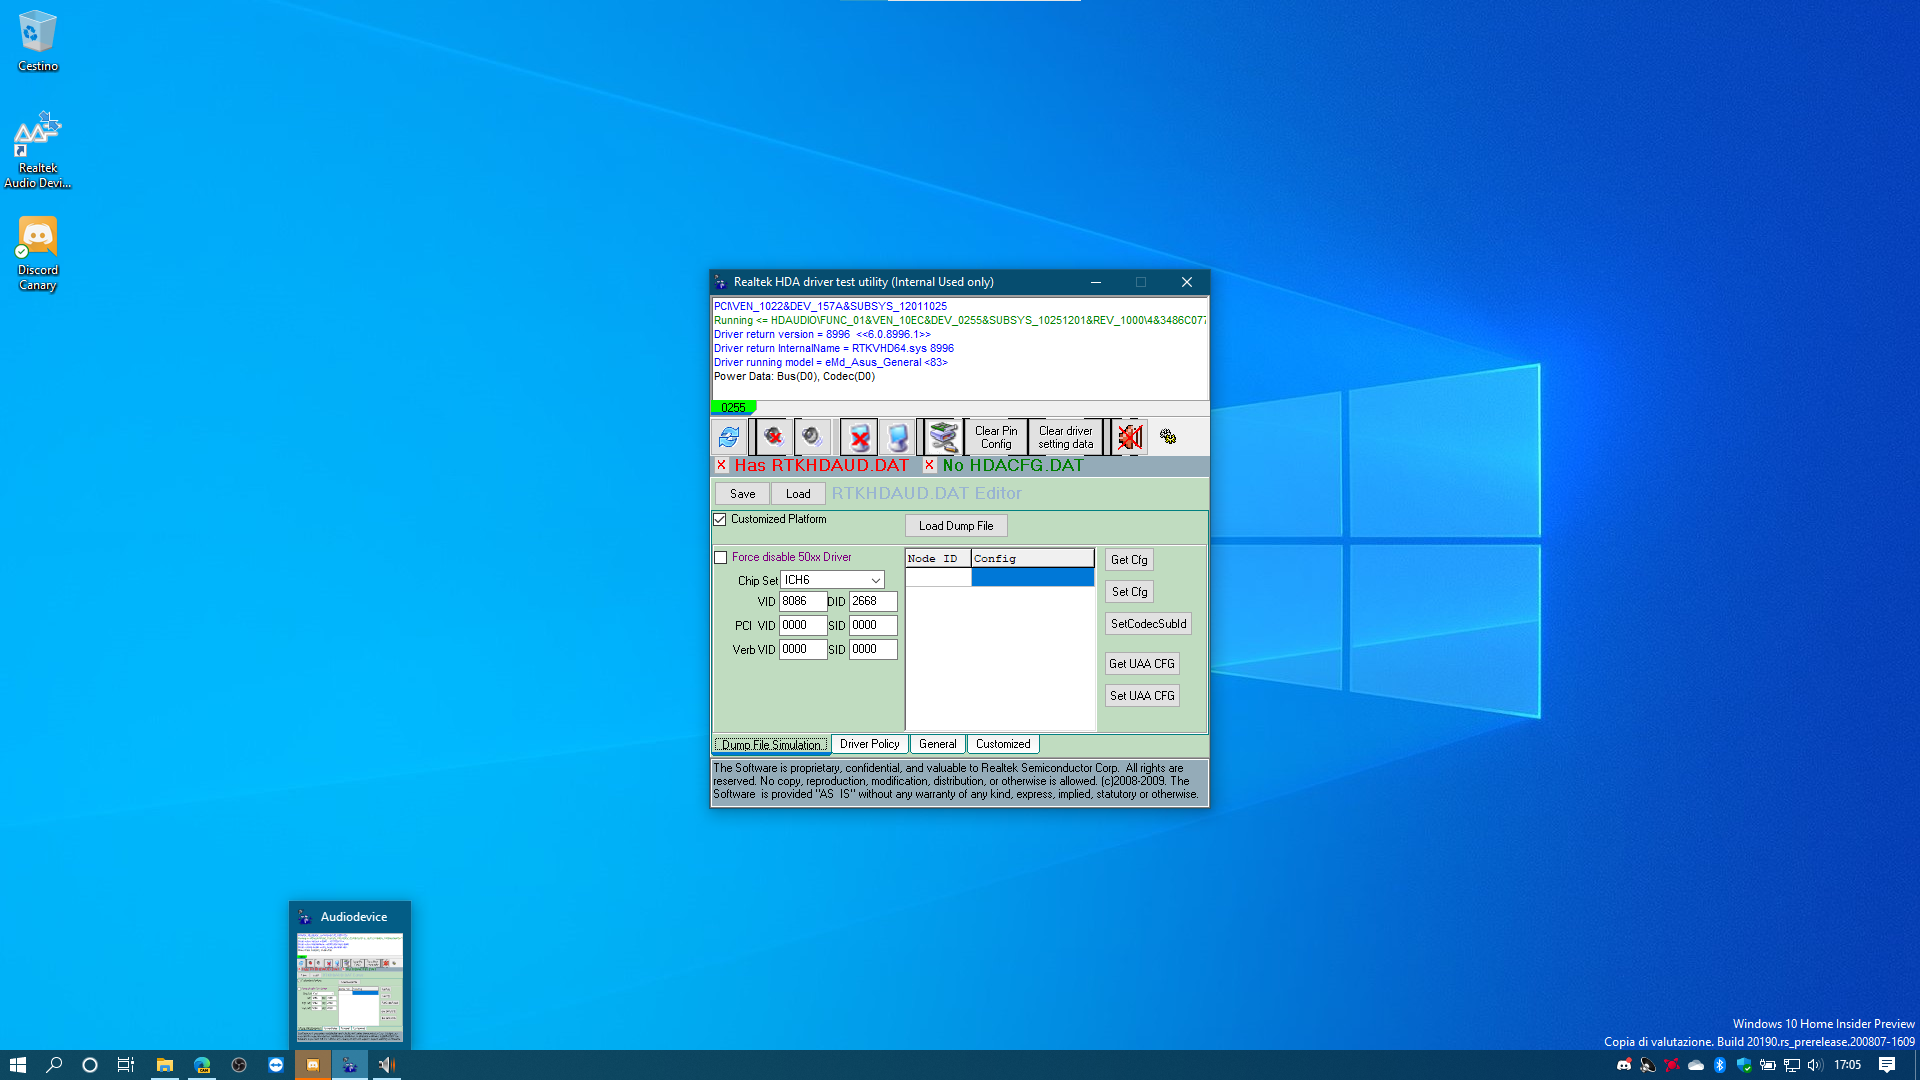Viewport: 1920px width, 1080px height.
Task: Click the Set UAA CFG button
Action: coord(1141,696)
